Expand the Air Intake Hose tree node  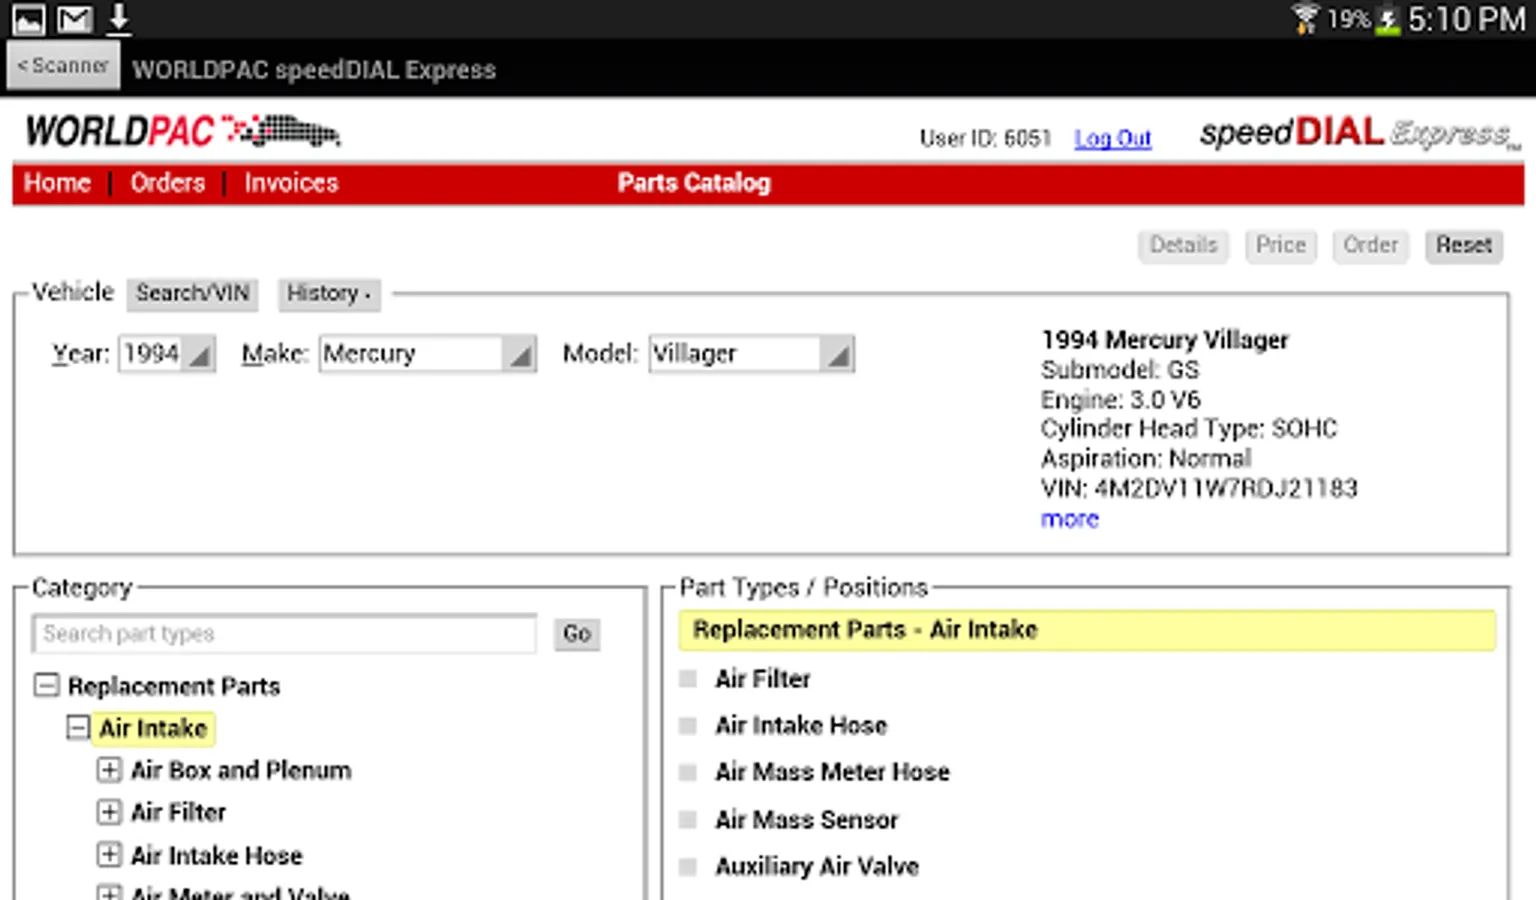tap(109, 855)
